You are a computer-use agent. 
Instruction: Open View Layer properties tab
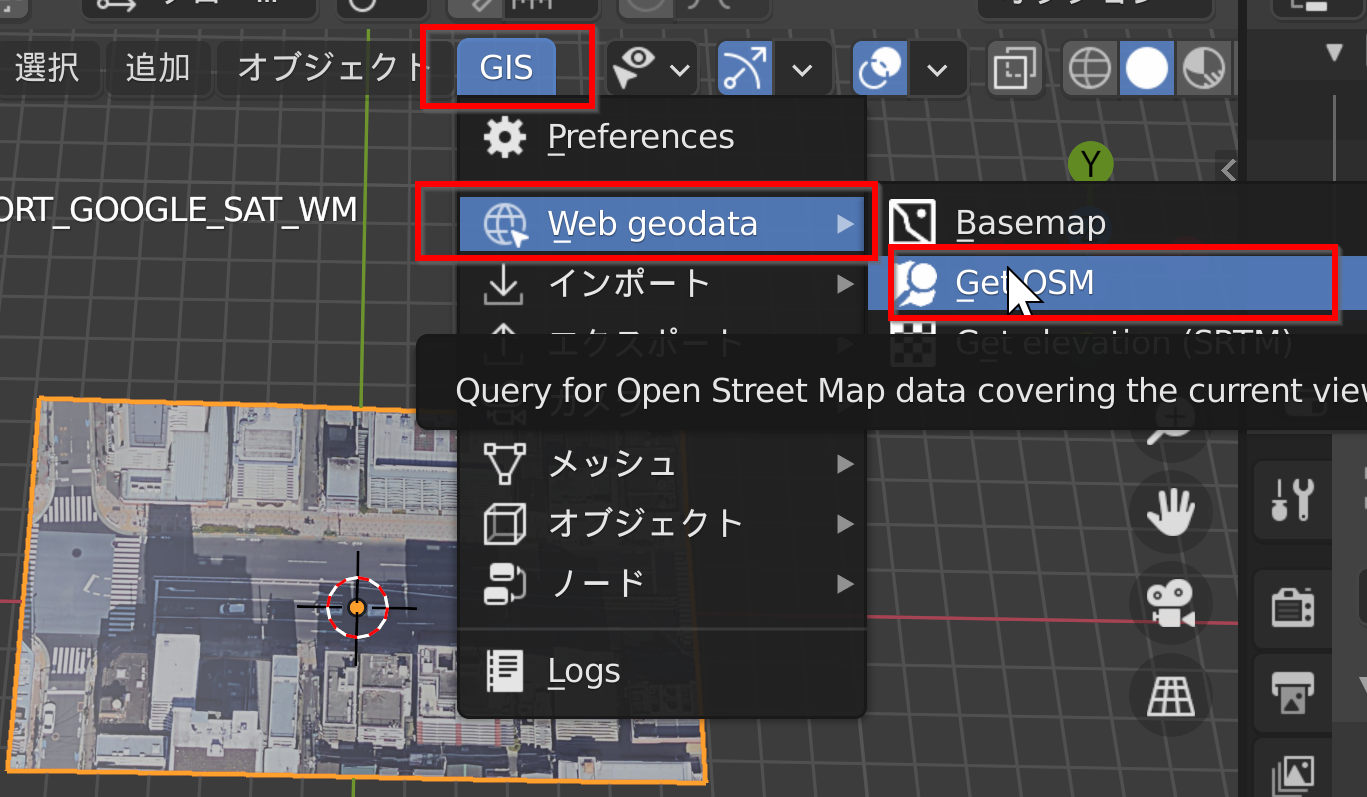[1293, 772]
